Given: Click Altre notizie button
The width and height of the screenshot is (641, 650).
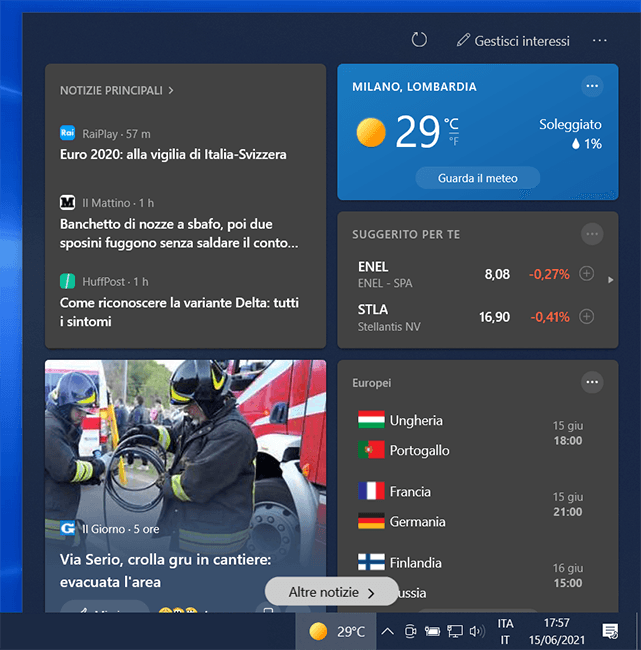Looking at the screenshot, I should [x=331, y=592].
